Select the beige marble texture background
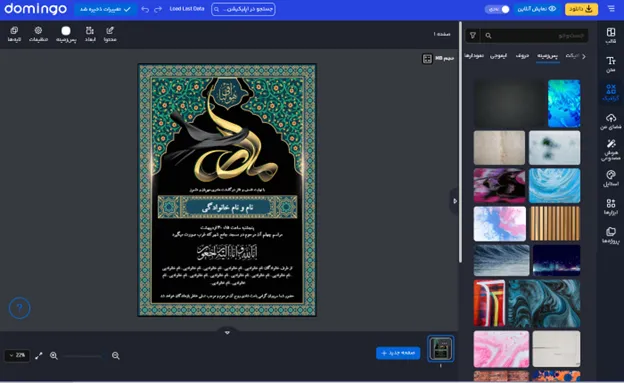 [x=499, y=148]
